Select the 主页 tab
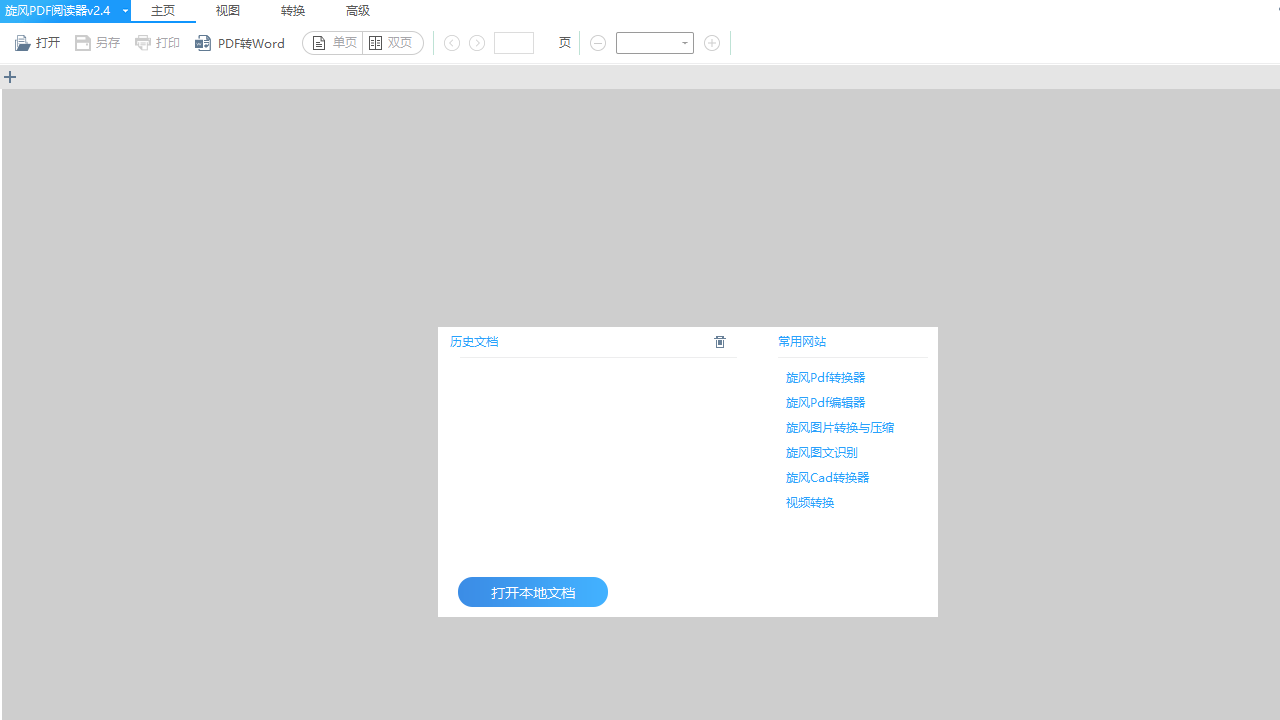 (x=163, y=11)
